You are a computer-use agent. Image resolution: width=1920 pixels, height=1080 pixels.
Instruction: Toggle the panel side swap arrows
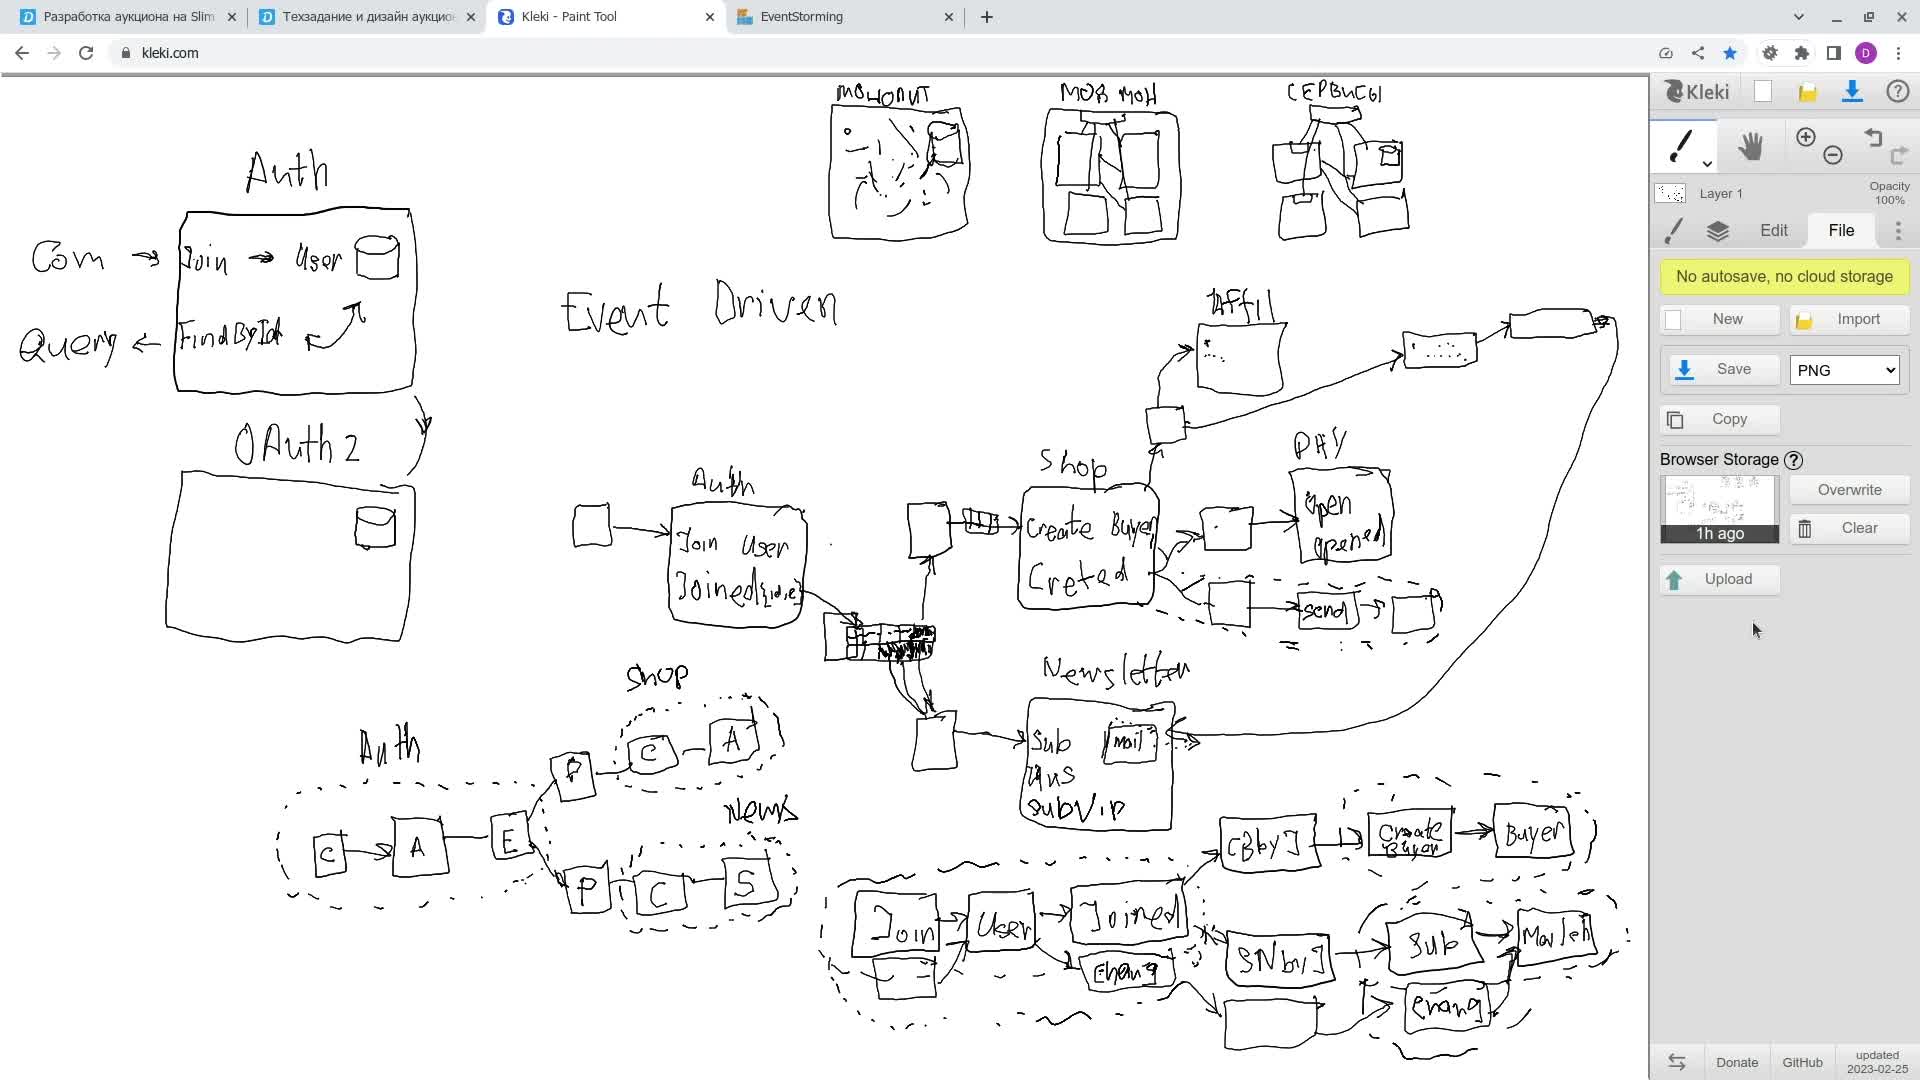pyautogui.click(x=1677, y=1062)
